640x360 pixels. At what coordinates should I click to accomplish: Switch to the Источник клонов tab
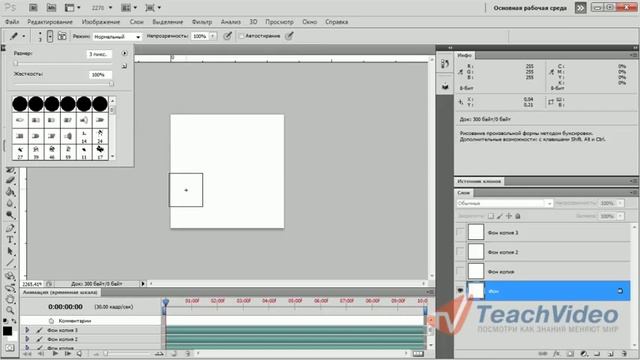479,181
